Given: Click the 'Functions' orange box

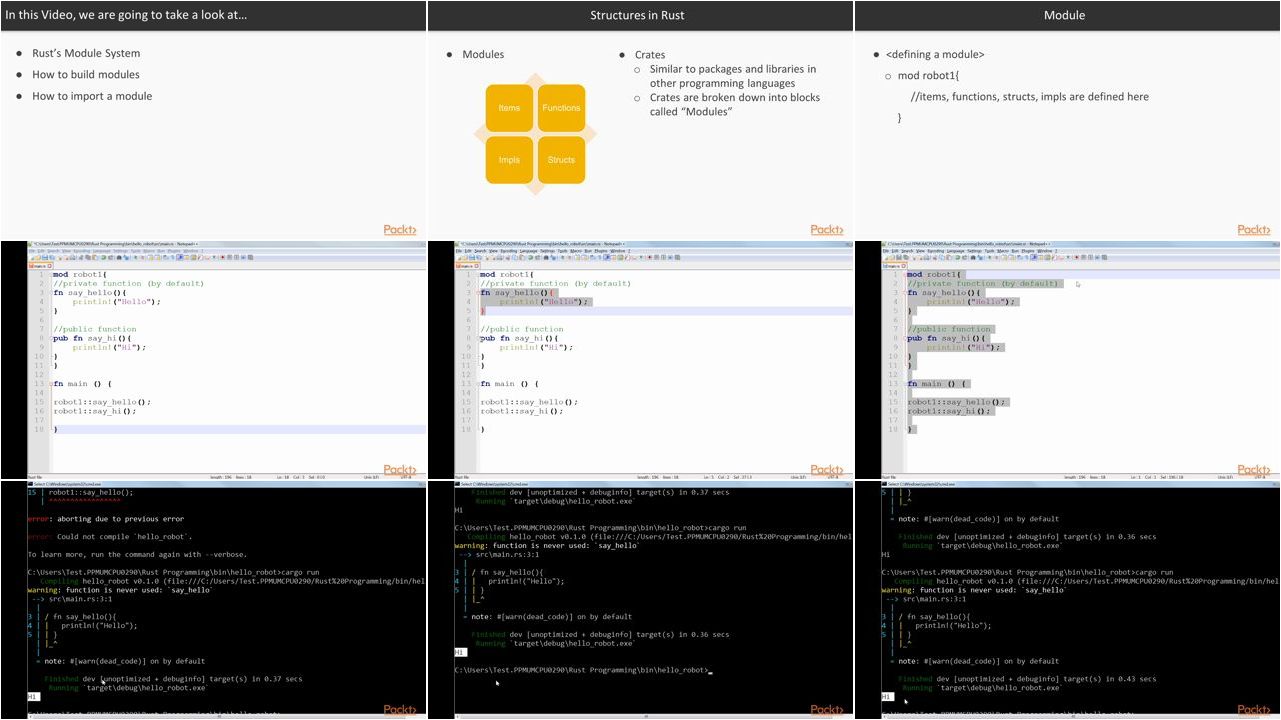Looking at the screenshot, I should [x=561, y=108].
